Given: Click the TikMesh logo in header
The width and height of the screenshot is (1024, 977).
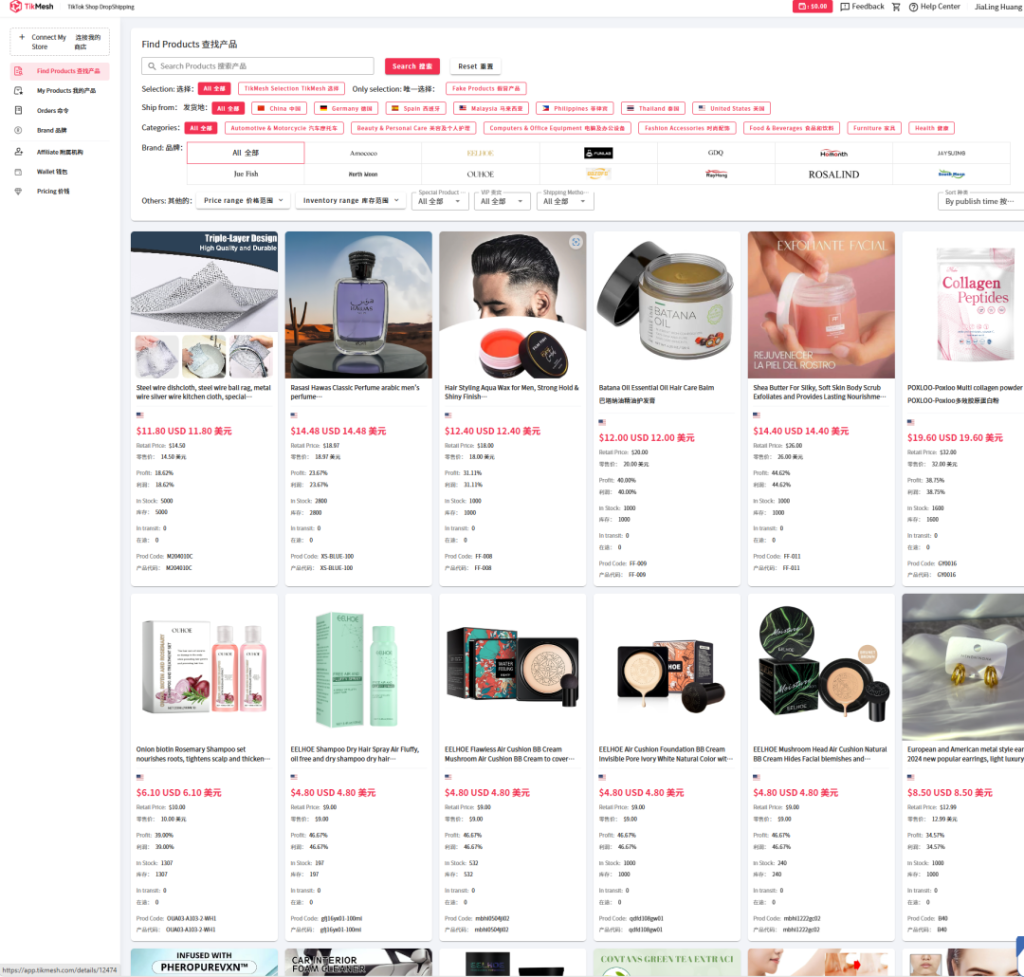Looking at the screenshot, I should 31,7.
